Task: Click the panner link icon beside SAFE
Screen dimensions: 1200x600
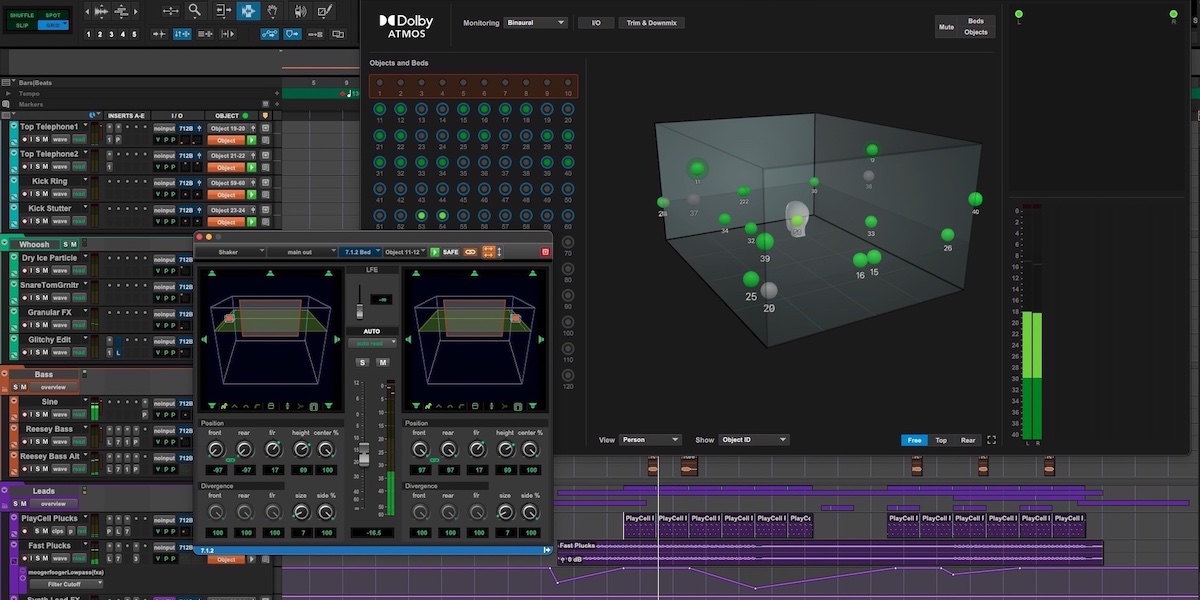Action: tap(470, 252)
